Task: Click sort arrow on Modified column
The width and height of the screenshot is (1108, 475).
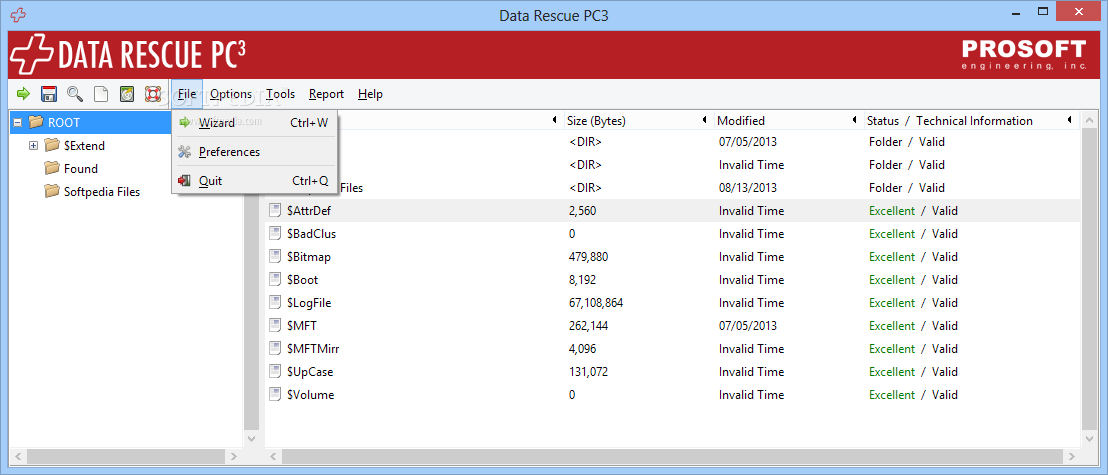Action: (x=854, y=120)
